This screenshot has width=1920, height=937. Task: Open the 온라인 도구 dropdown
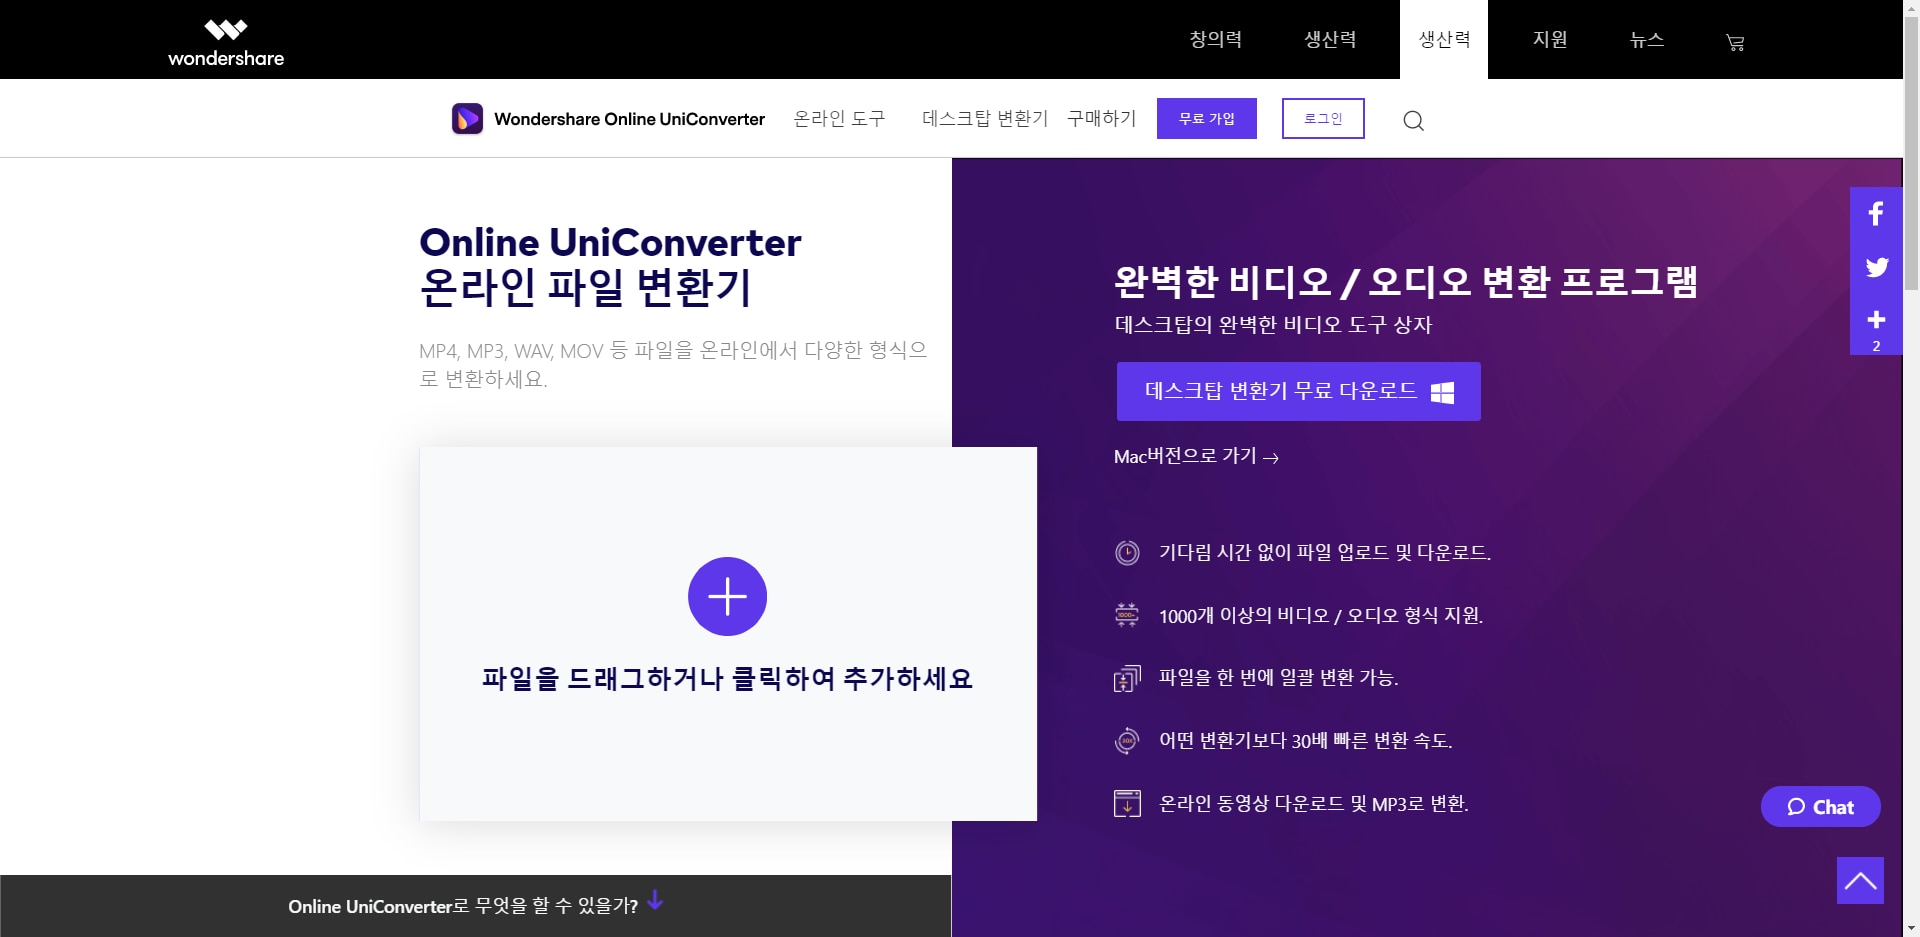[839, 118]
